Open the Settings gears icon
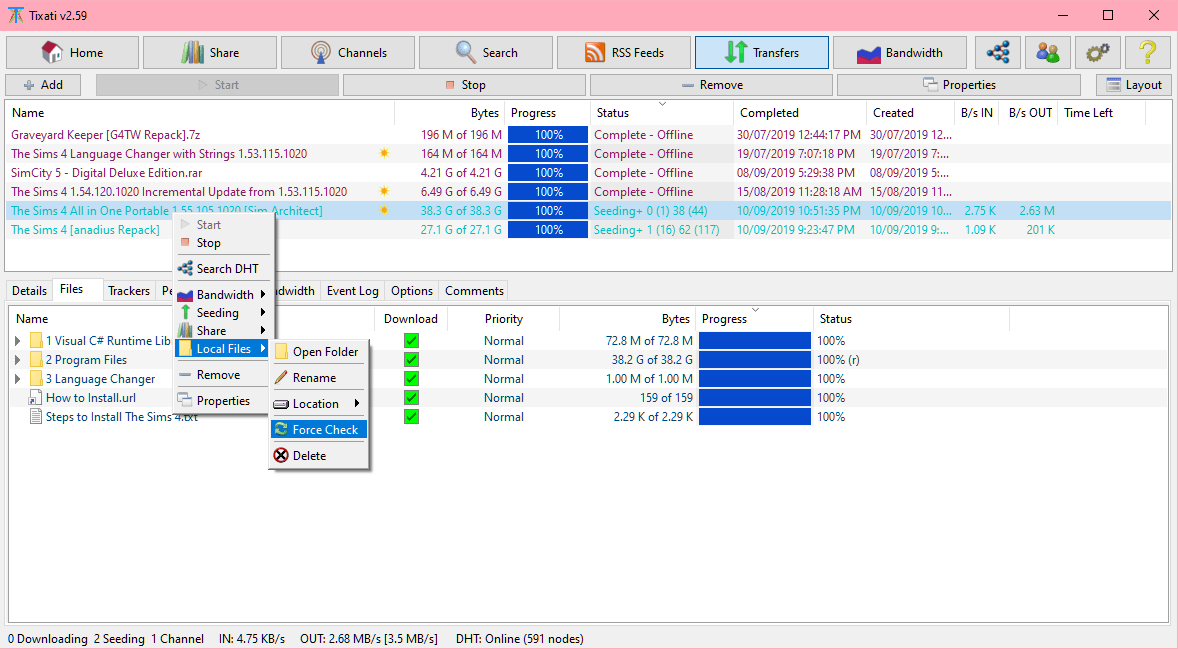This screenshot has width=1178, height=649. click(1097, 53)
